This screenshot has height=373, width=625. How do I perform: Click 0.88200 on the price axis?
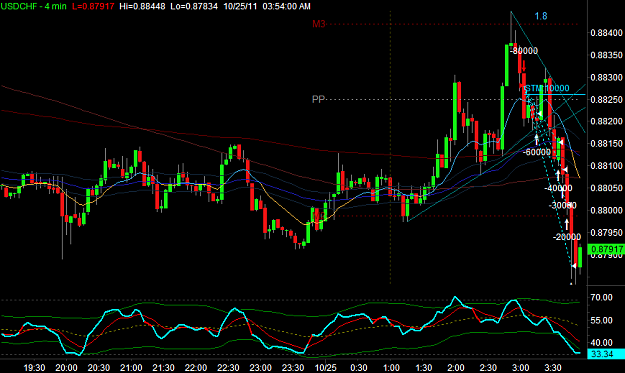606,121
